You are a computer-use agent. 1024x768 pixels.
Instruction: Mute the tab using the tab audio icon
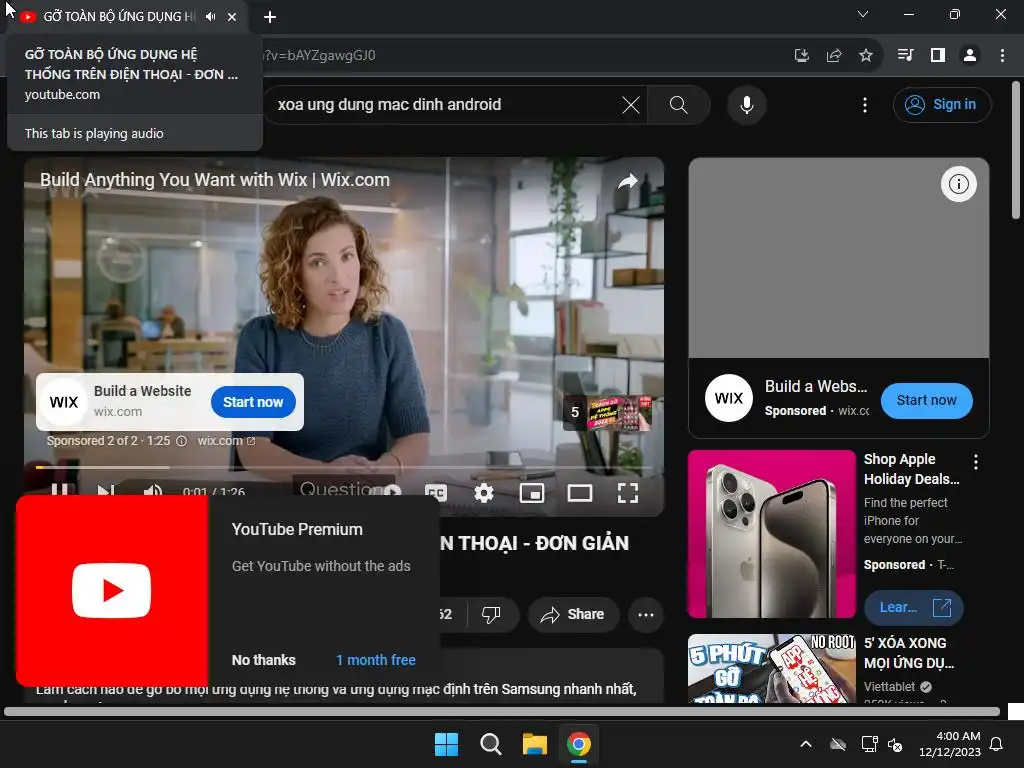[210, 17]
